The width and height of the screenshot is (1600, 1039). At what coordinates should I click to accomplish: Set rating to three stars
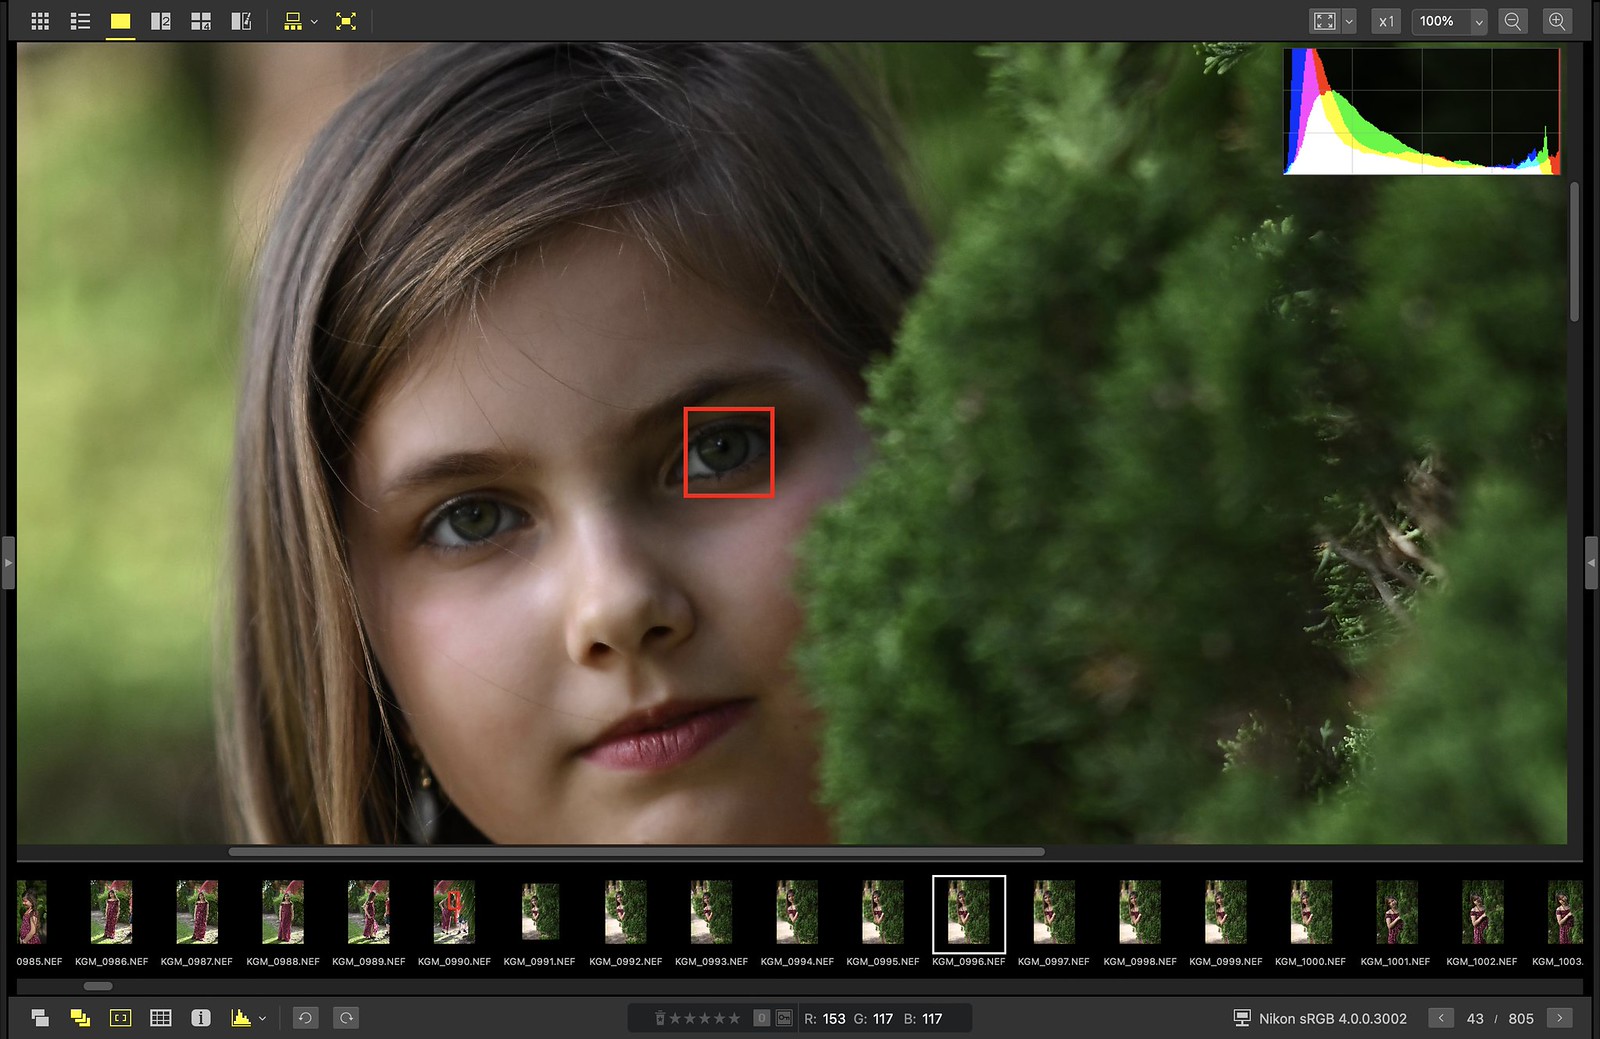point(705,1018)
